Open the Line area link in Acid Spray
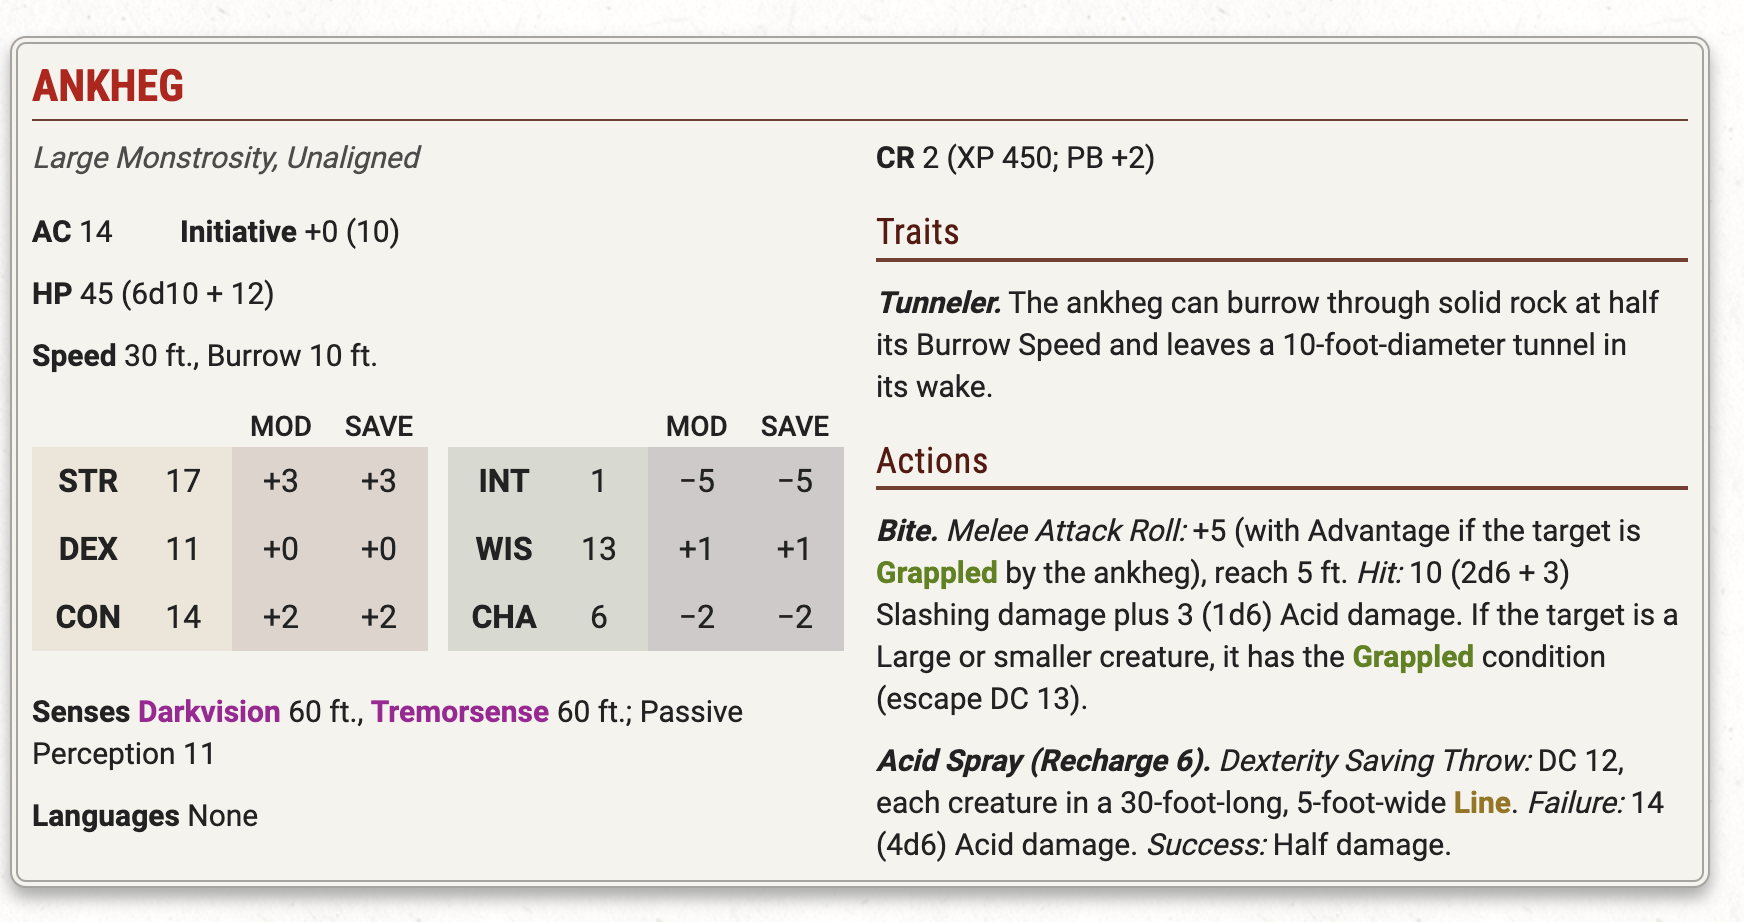1744x922 pixels. click(1481, 803)
